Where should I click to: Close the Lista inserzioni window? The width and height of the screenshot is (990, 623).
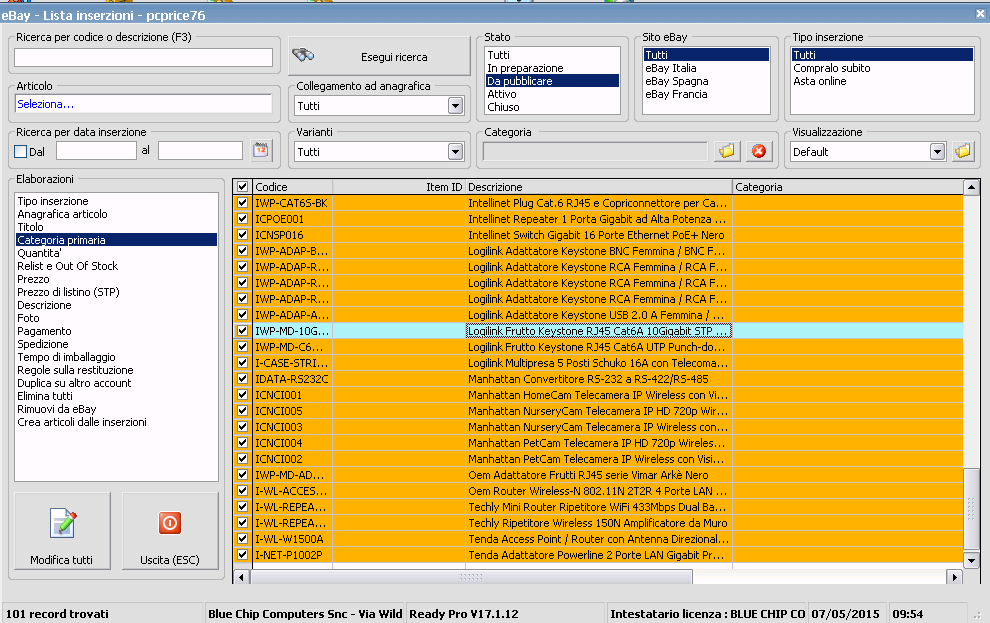coord(982,13)
